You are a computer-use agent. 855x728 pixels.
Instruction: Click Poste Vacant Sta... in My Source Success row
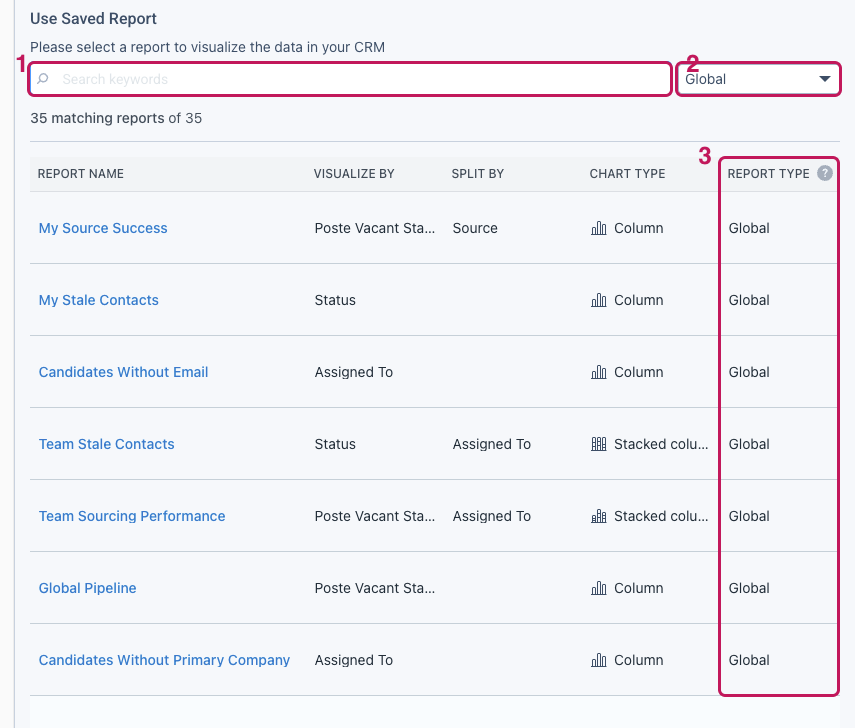point(375,228)
